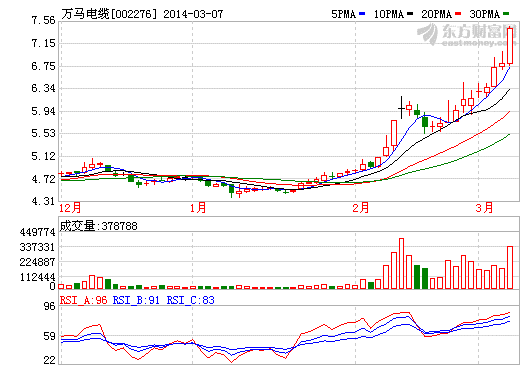Viewport: 520px width, 365px height.
Task: Click the 万马电缆[002276] chart title
Action: pyautogui.click(x=109, y=14)
